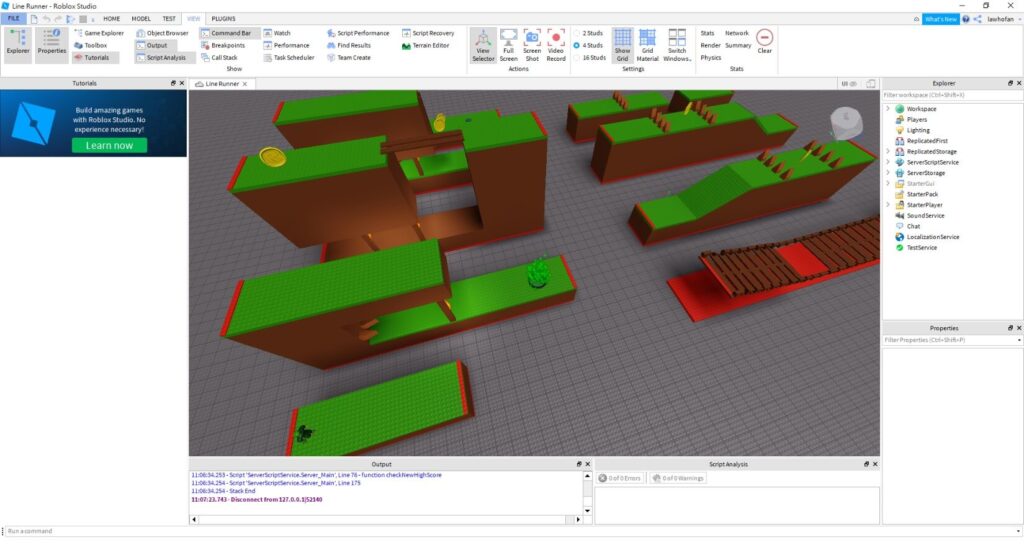The height and width of the screenshot is (555, 1024).
Task: Switch to the HOME ribbon tab
Action: [112, 19]
